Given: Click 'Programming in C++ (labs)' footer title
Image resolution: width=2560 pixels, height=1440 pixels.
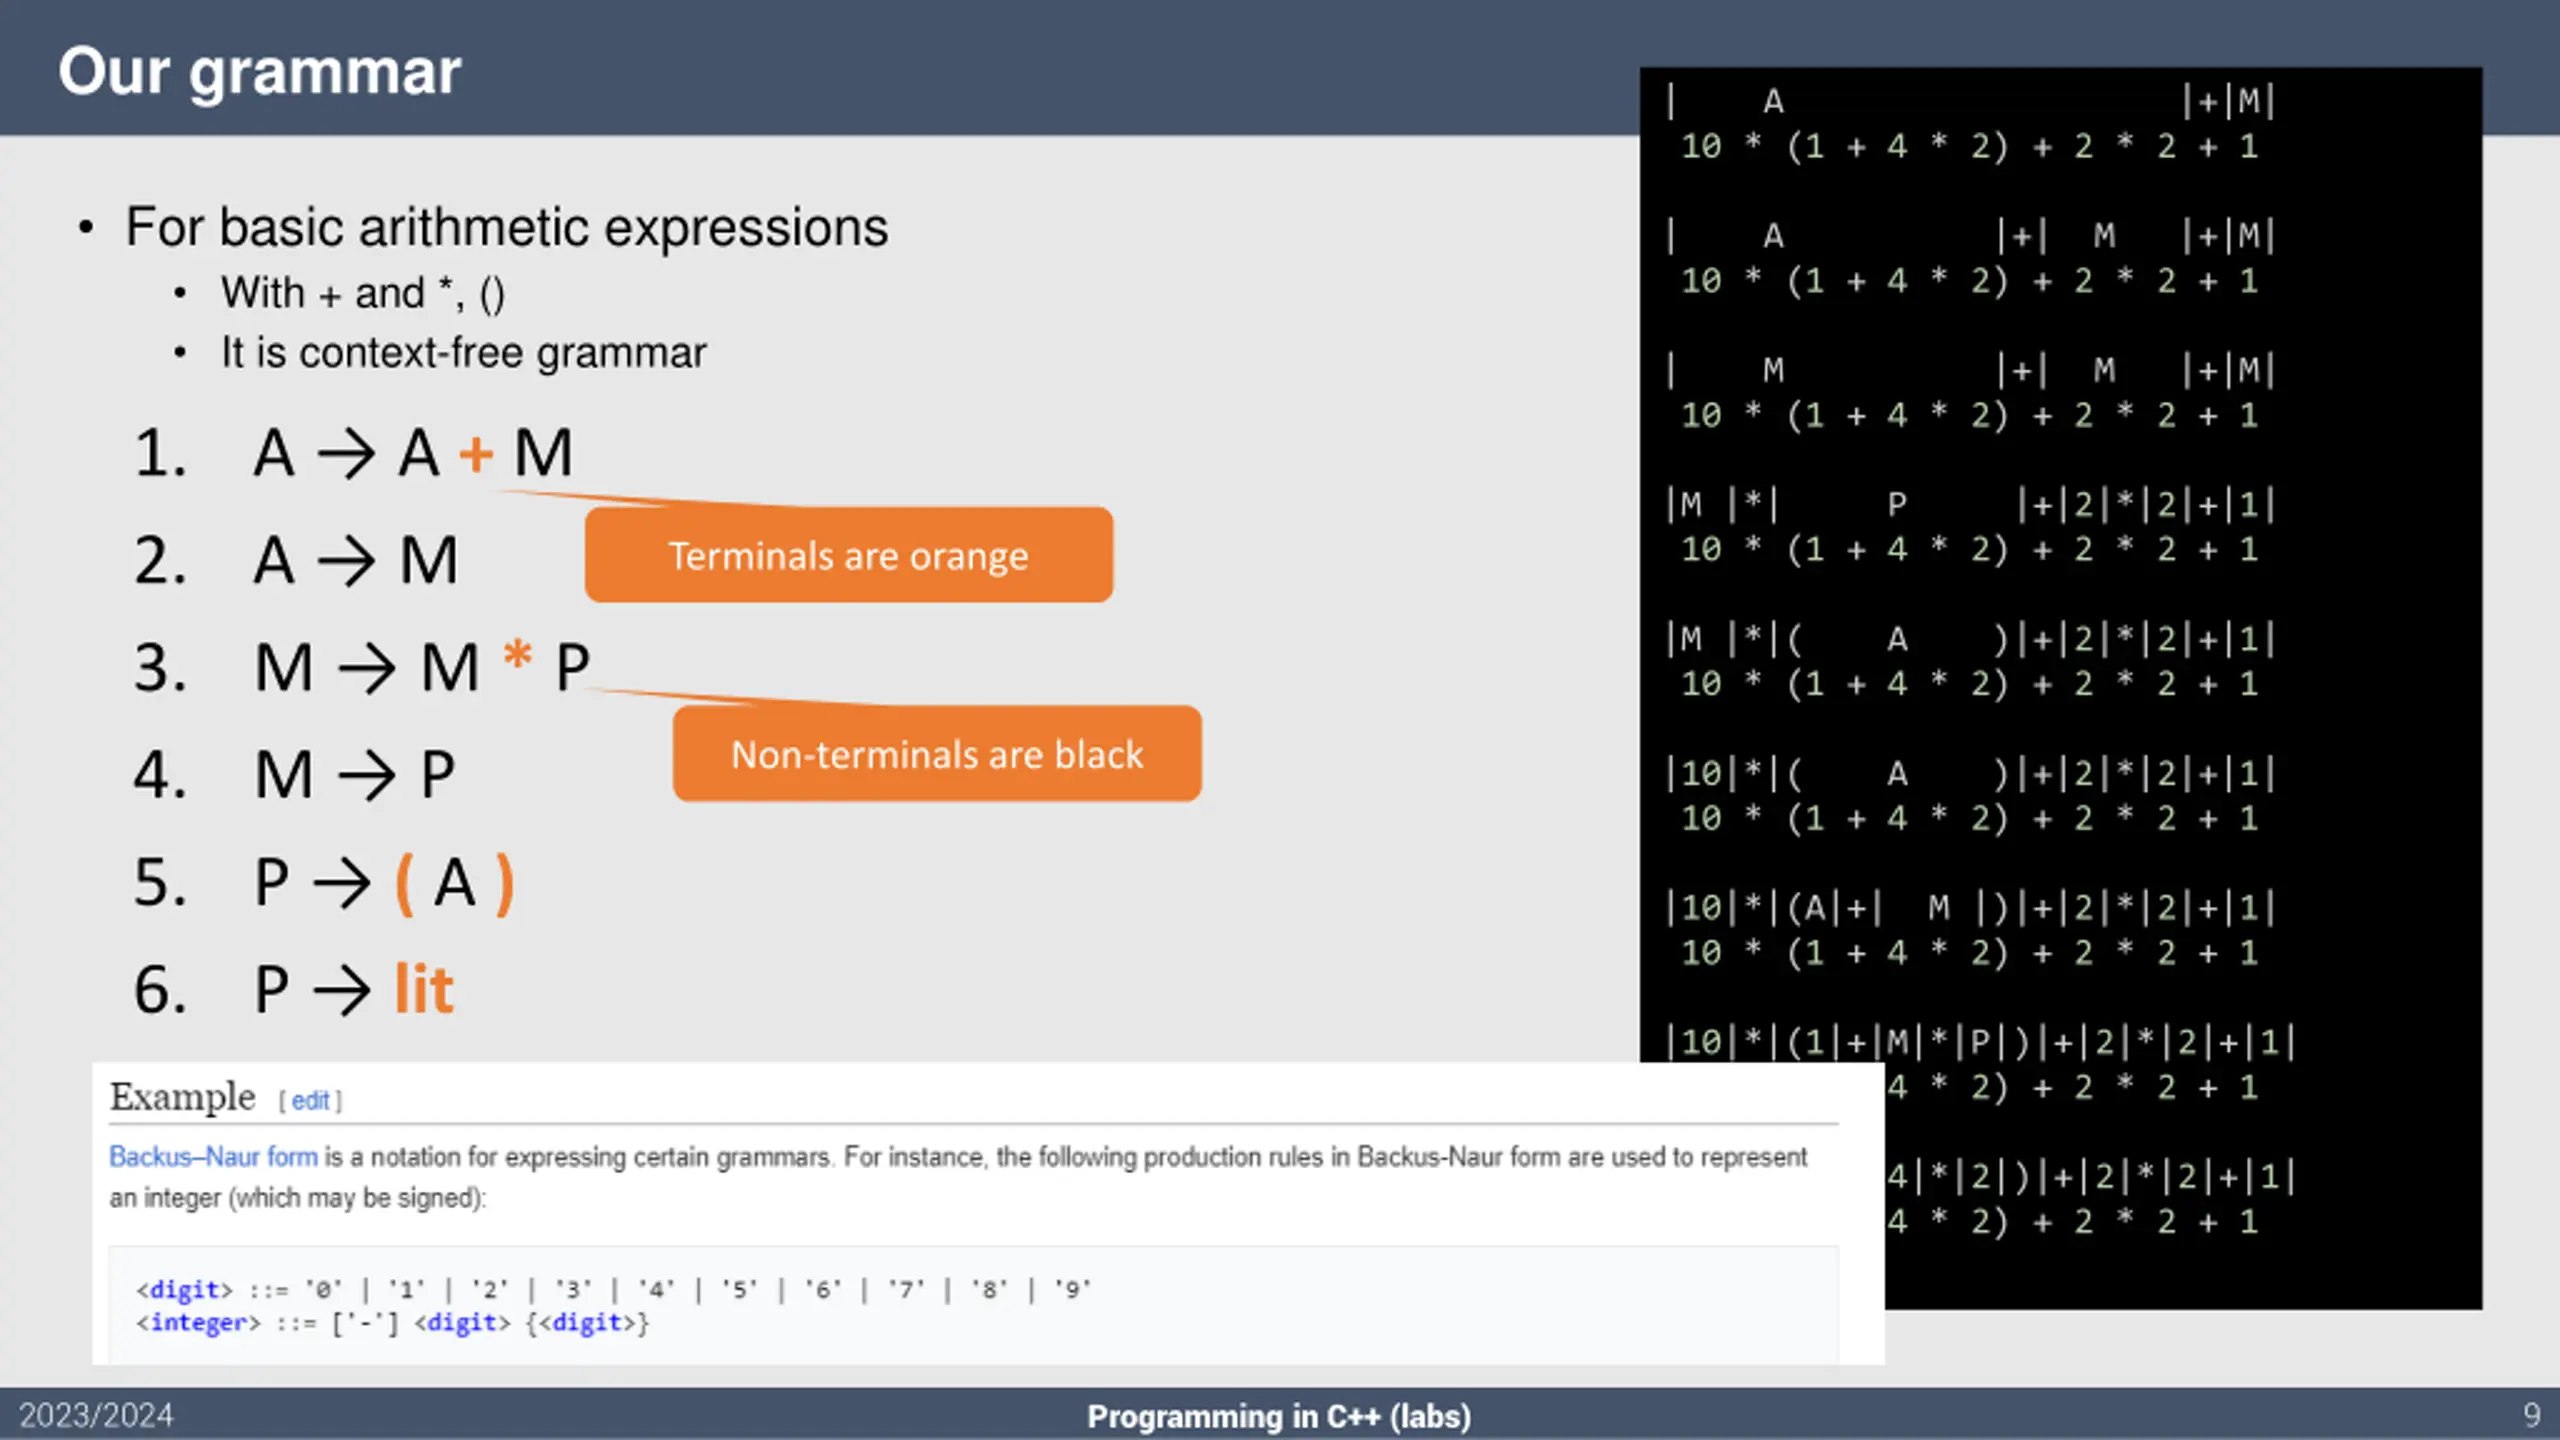Looking at the screenshot, I should click(1279, 1416).
